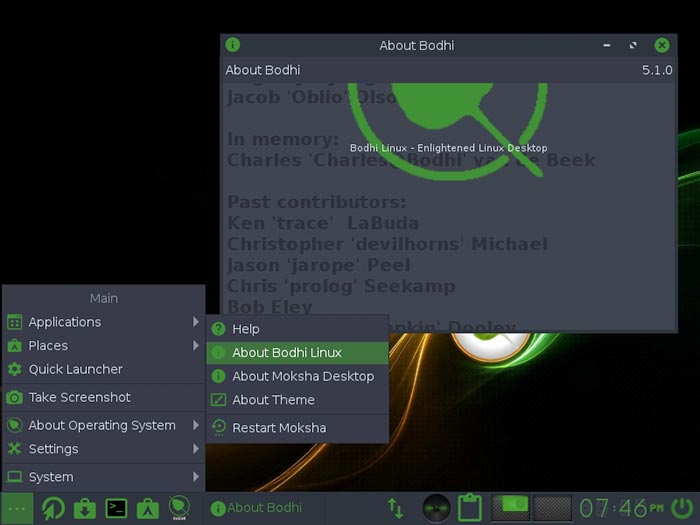Maximize the About Bodhi window
The height and width of the screenshot is (525, 700).
tap(633, 45)
